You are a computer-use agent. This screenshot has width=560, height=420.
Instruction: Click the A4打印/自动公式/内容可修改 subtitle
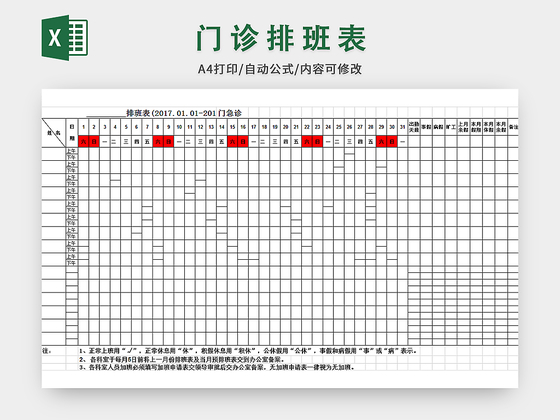[x=280, y=69]
